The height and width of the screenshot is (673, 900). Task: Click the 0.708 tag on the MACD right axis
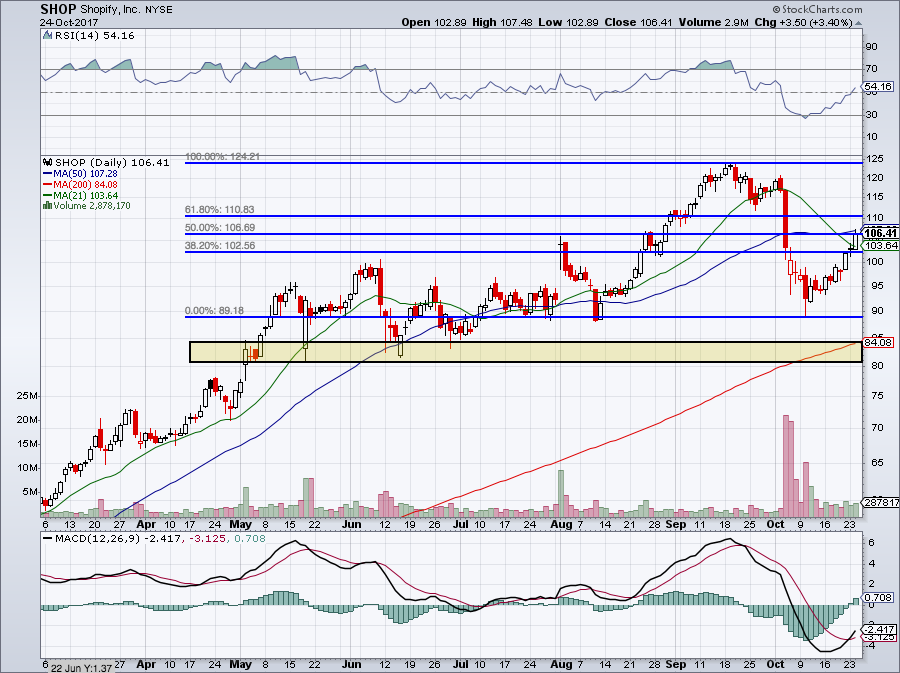[879, 597]
